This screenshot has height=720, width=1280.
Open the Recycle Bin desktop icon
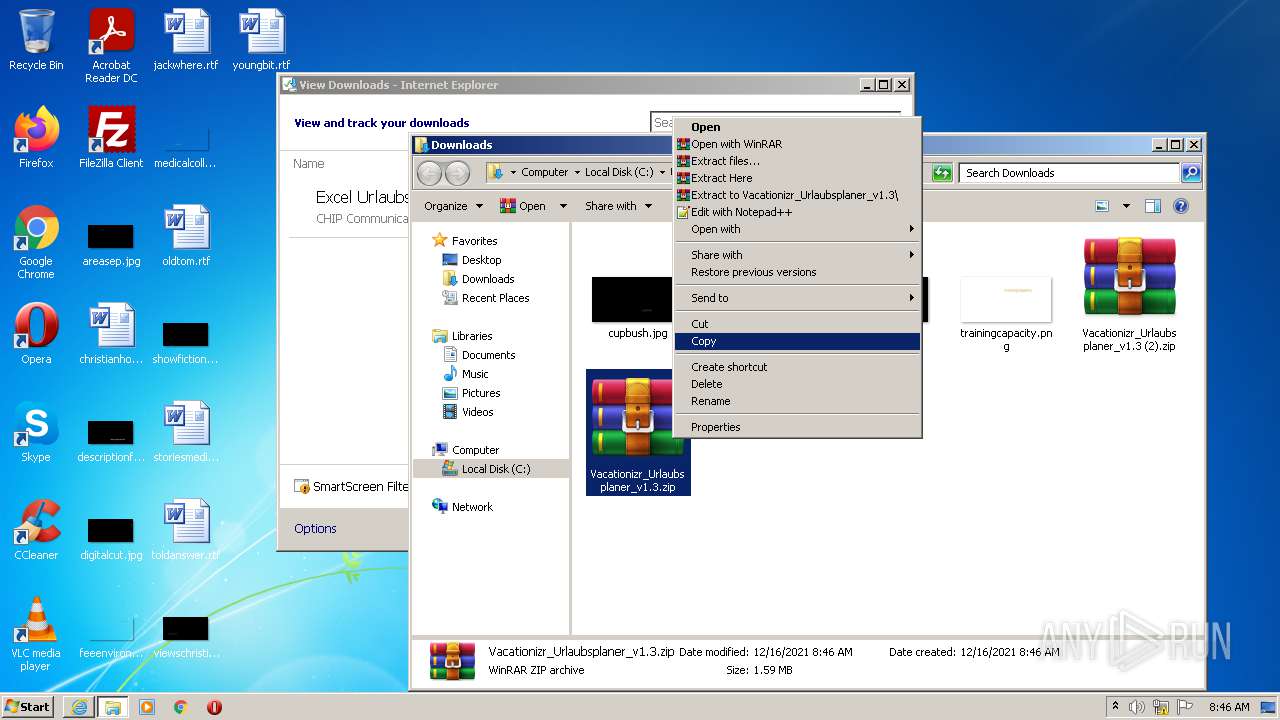click(x=36, y=40)
